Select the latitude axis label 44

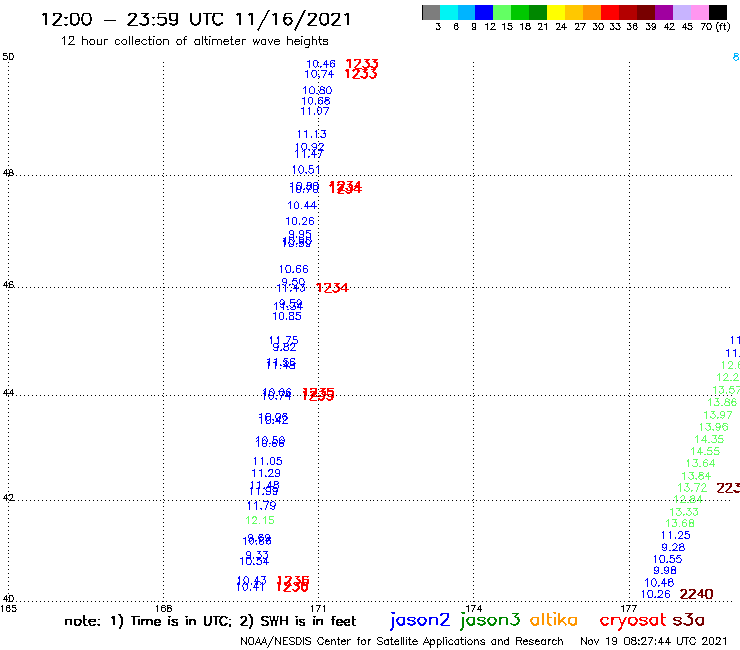click(x=8, y=393)
